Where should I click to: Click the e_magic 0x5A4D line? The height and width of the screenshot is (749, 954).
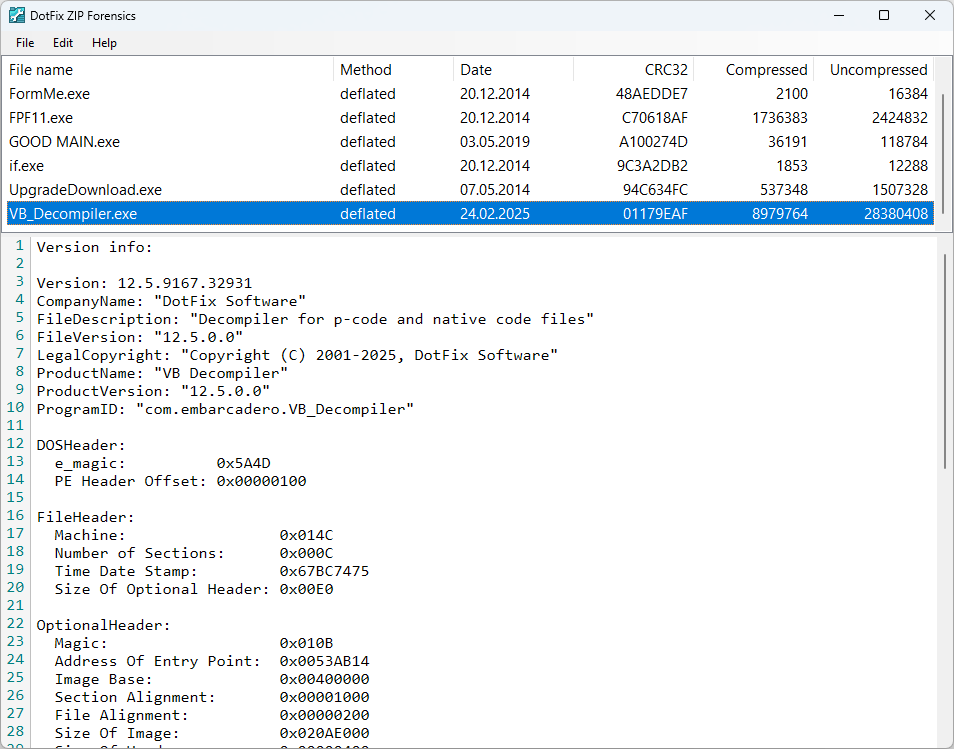(162, 463)
